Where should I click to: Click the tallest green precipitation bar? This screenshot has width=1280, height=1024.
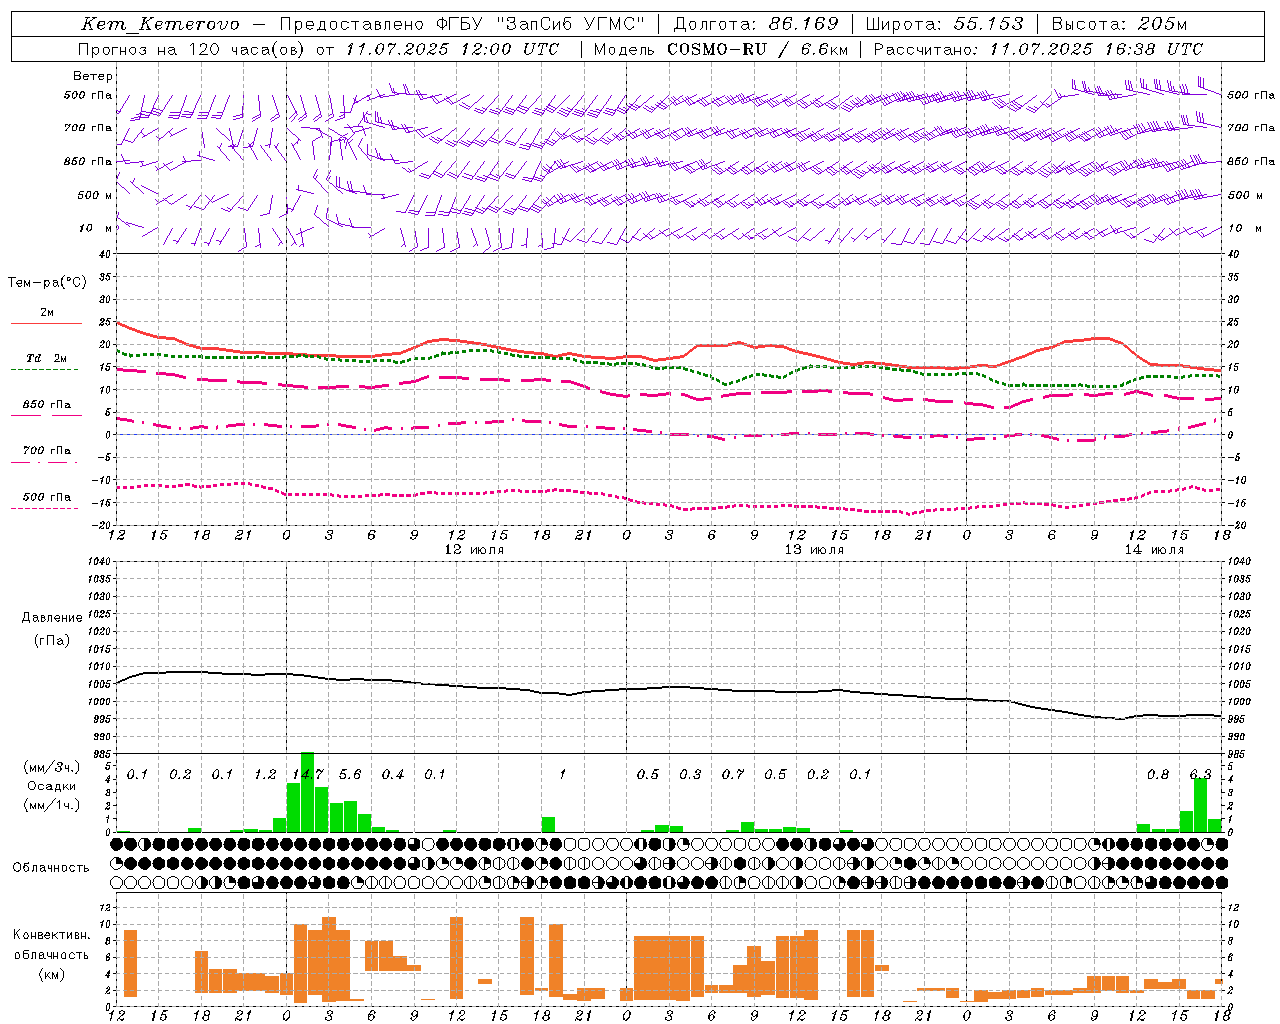(x=307, y=792)
